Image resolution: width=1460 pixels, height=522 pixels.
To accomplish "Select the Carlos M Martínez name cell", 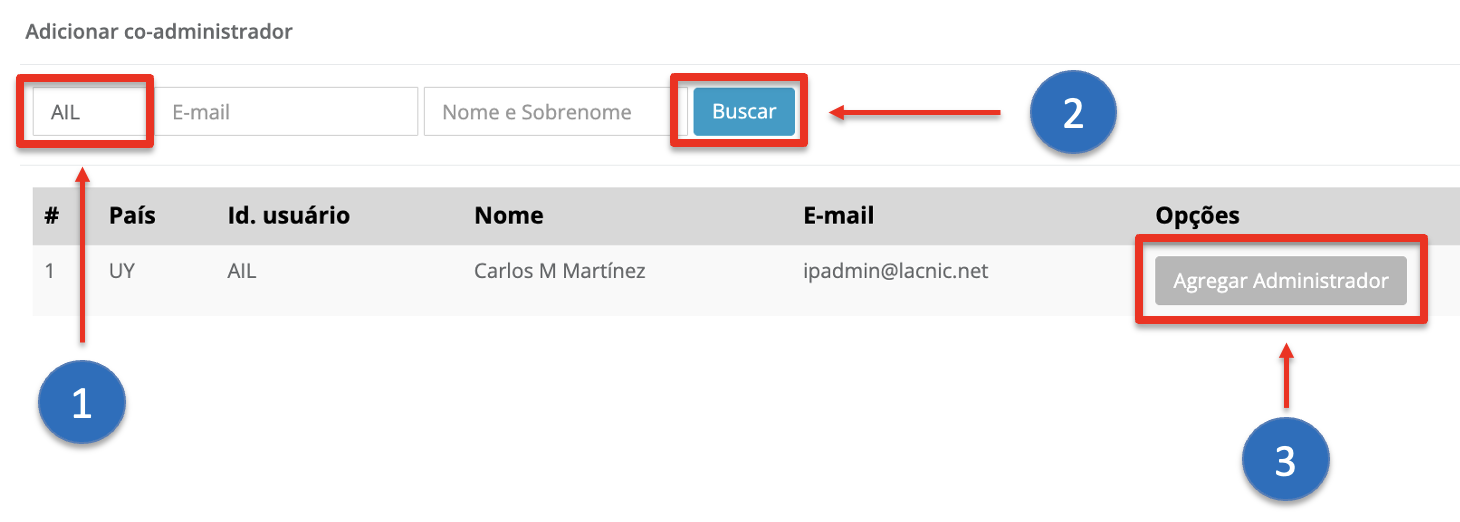I will click(560, 271).
